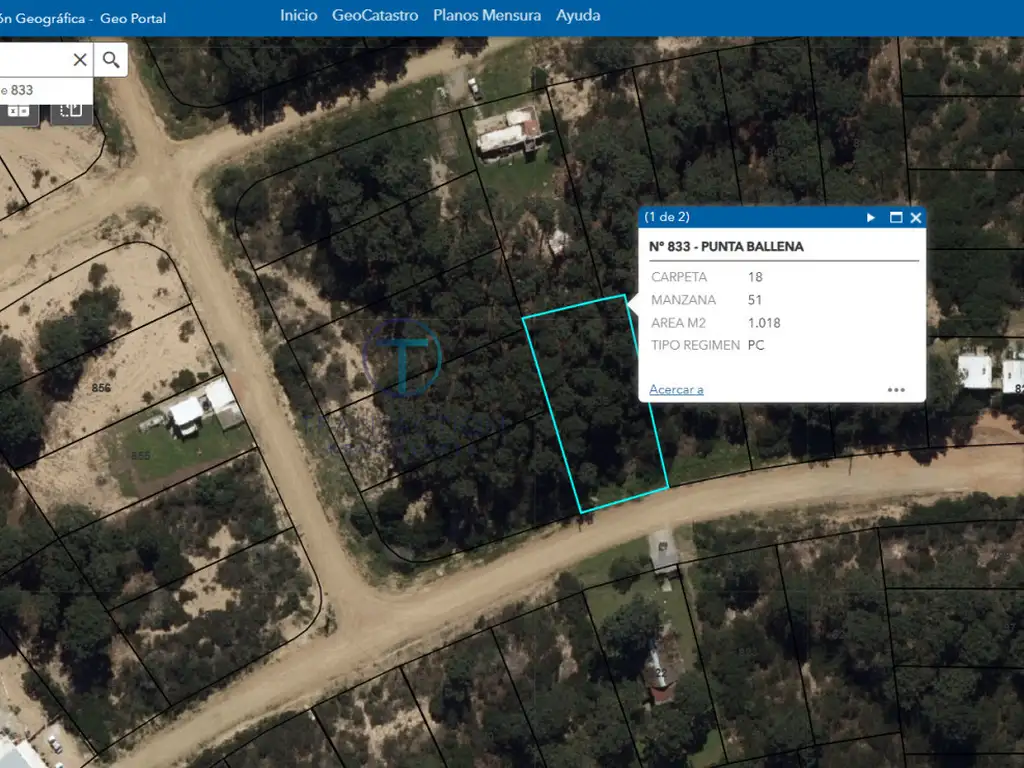Open the basemap gallery widget
This screenshot has width=1024, height=768.
click(19, 110)
